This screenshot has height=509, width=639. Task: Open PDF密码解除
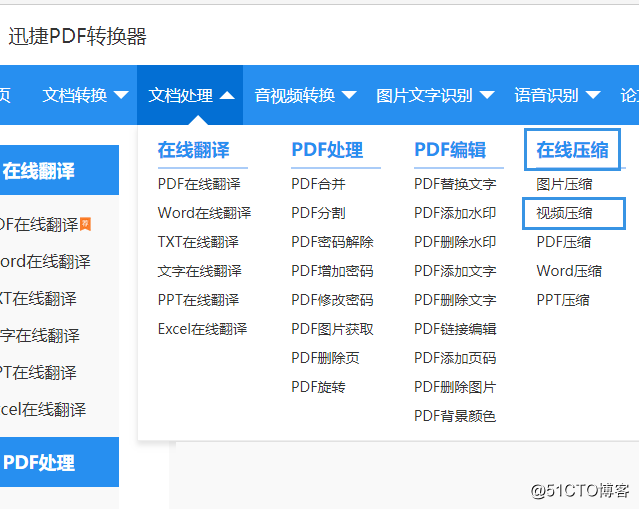332,242
